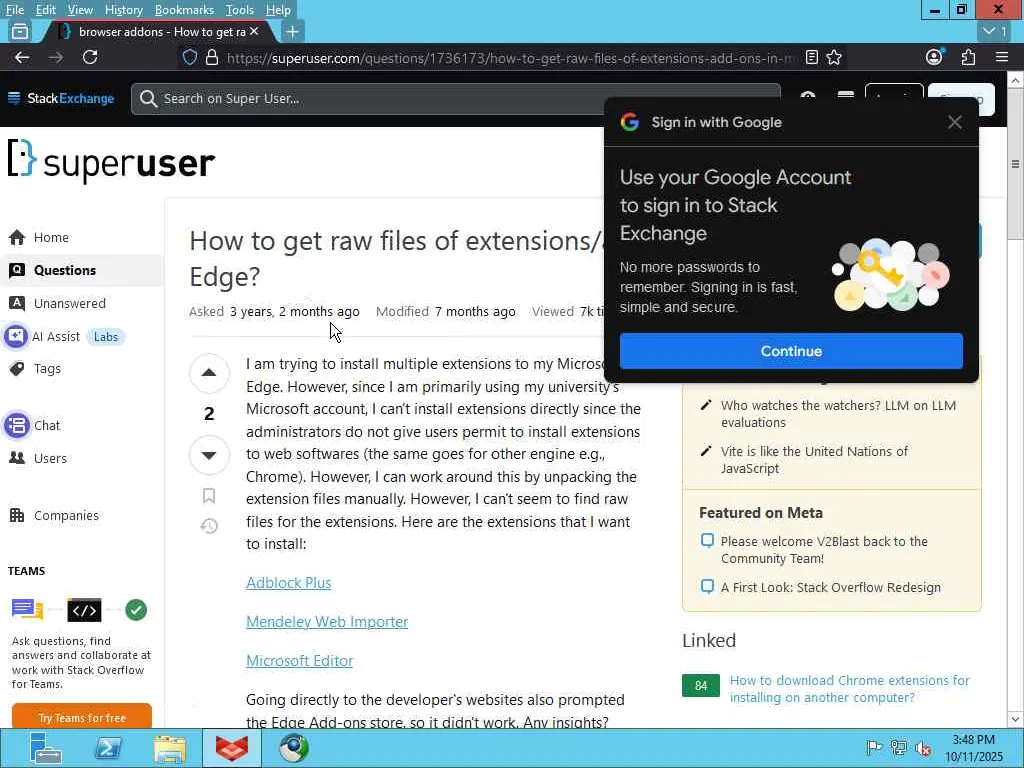
Task: Show post activity history clock icon
Action: (x=209, y=526)
